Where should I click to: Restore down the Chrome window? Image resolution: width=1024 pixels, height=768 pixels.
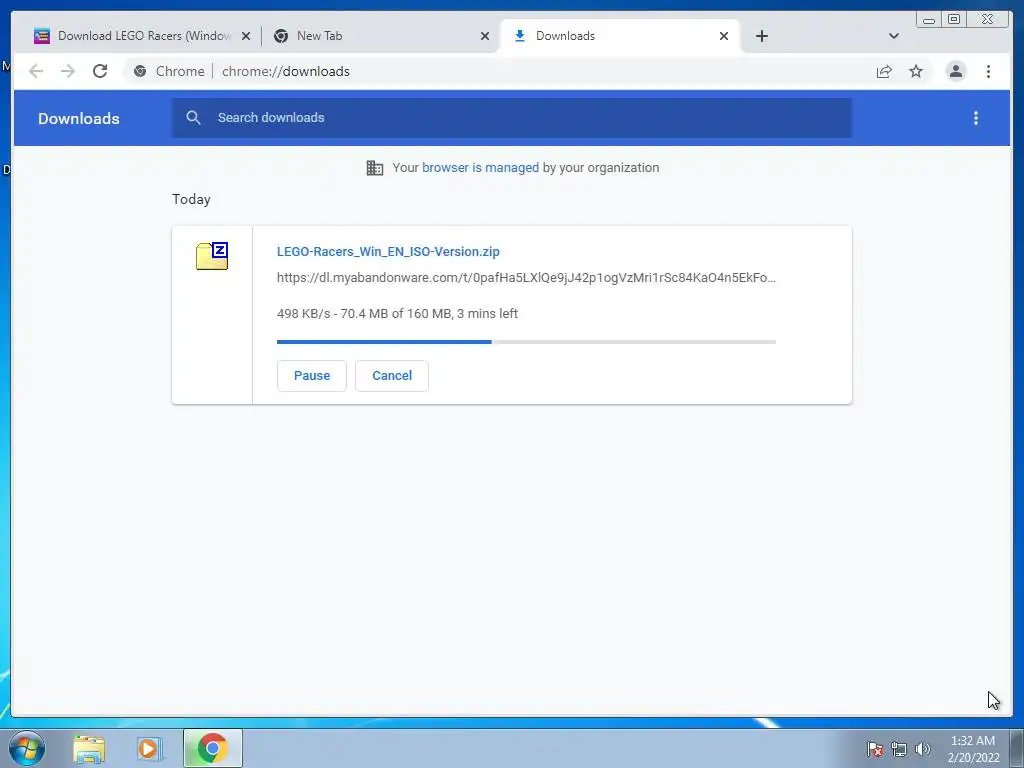point(954,20)
